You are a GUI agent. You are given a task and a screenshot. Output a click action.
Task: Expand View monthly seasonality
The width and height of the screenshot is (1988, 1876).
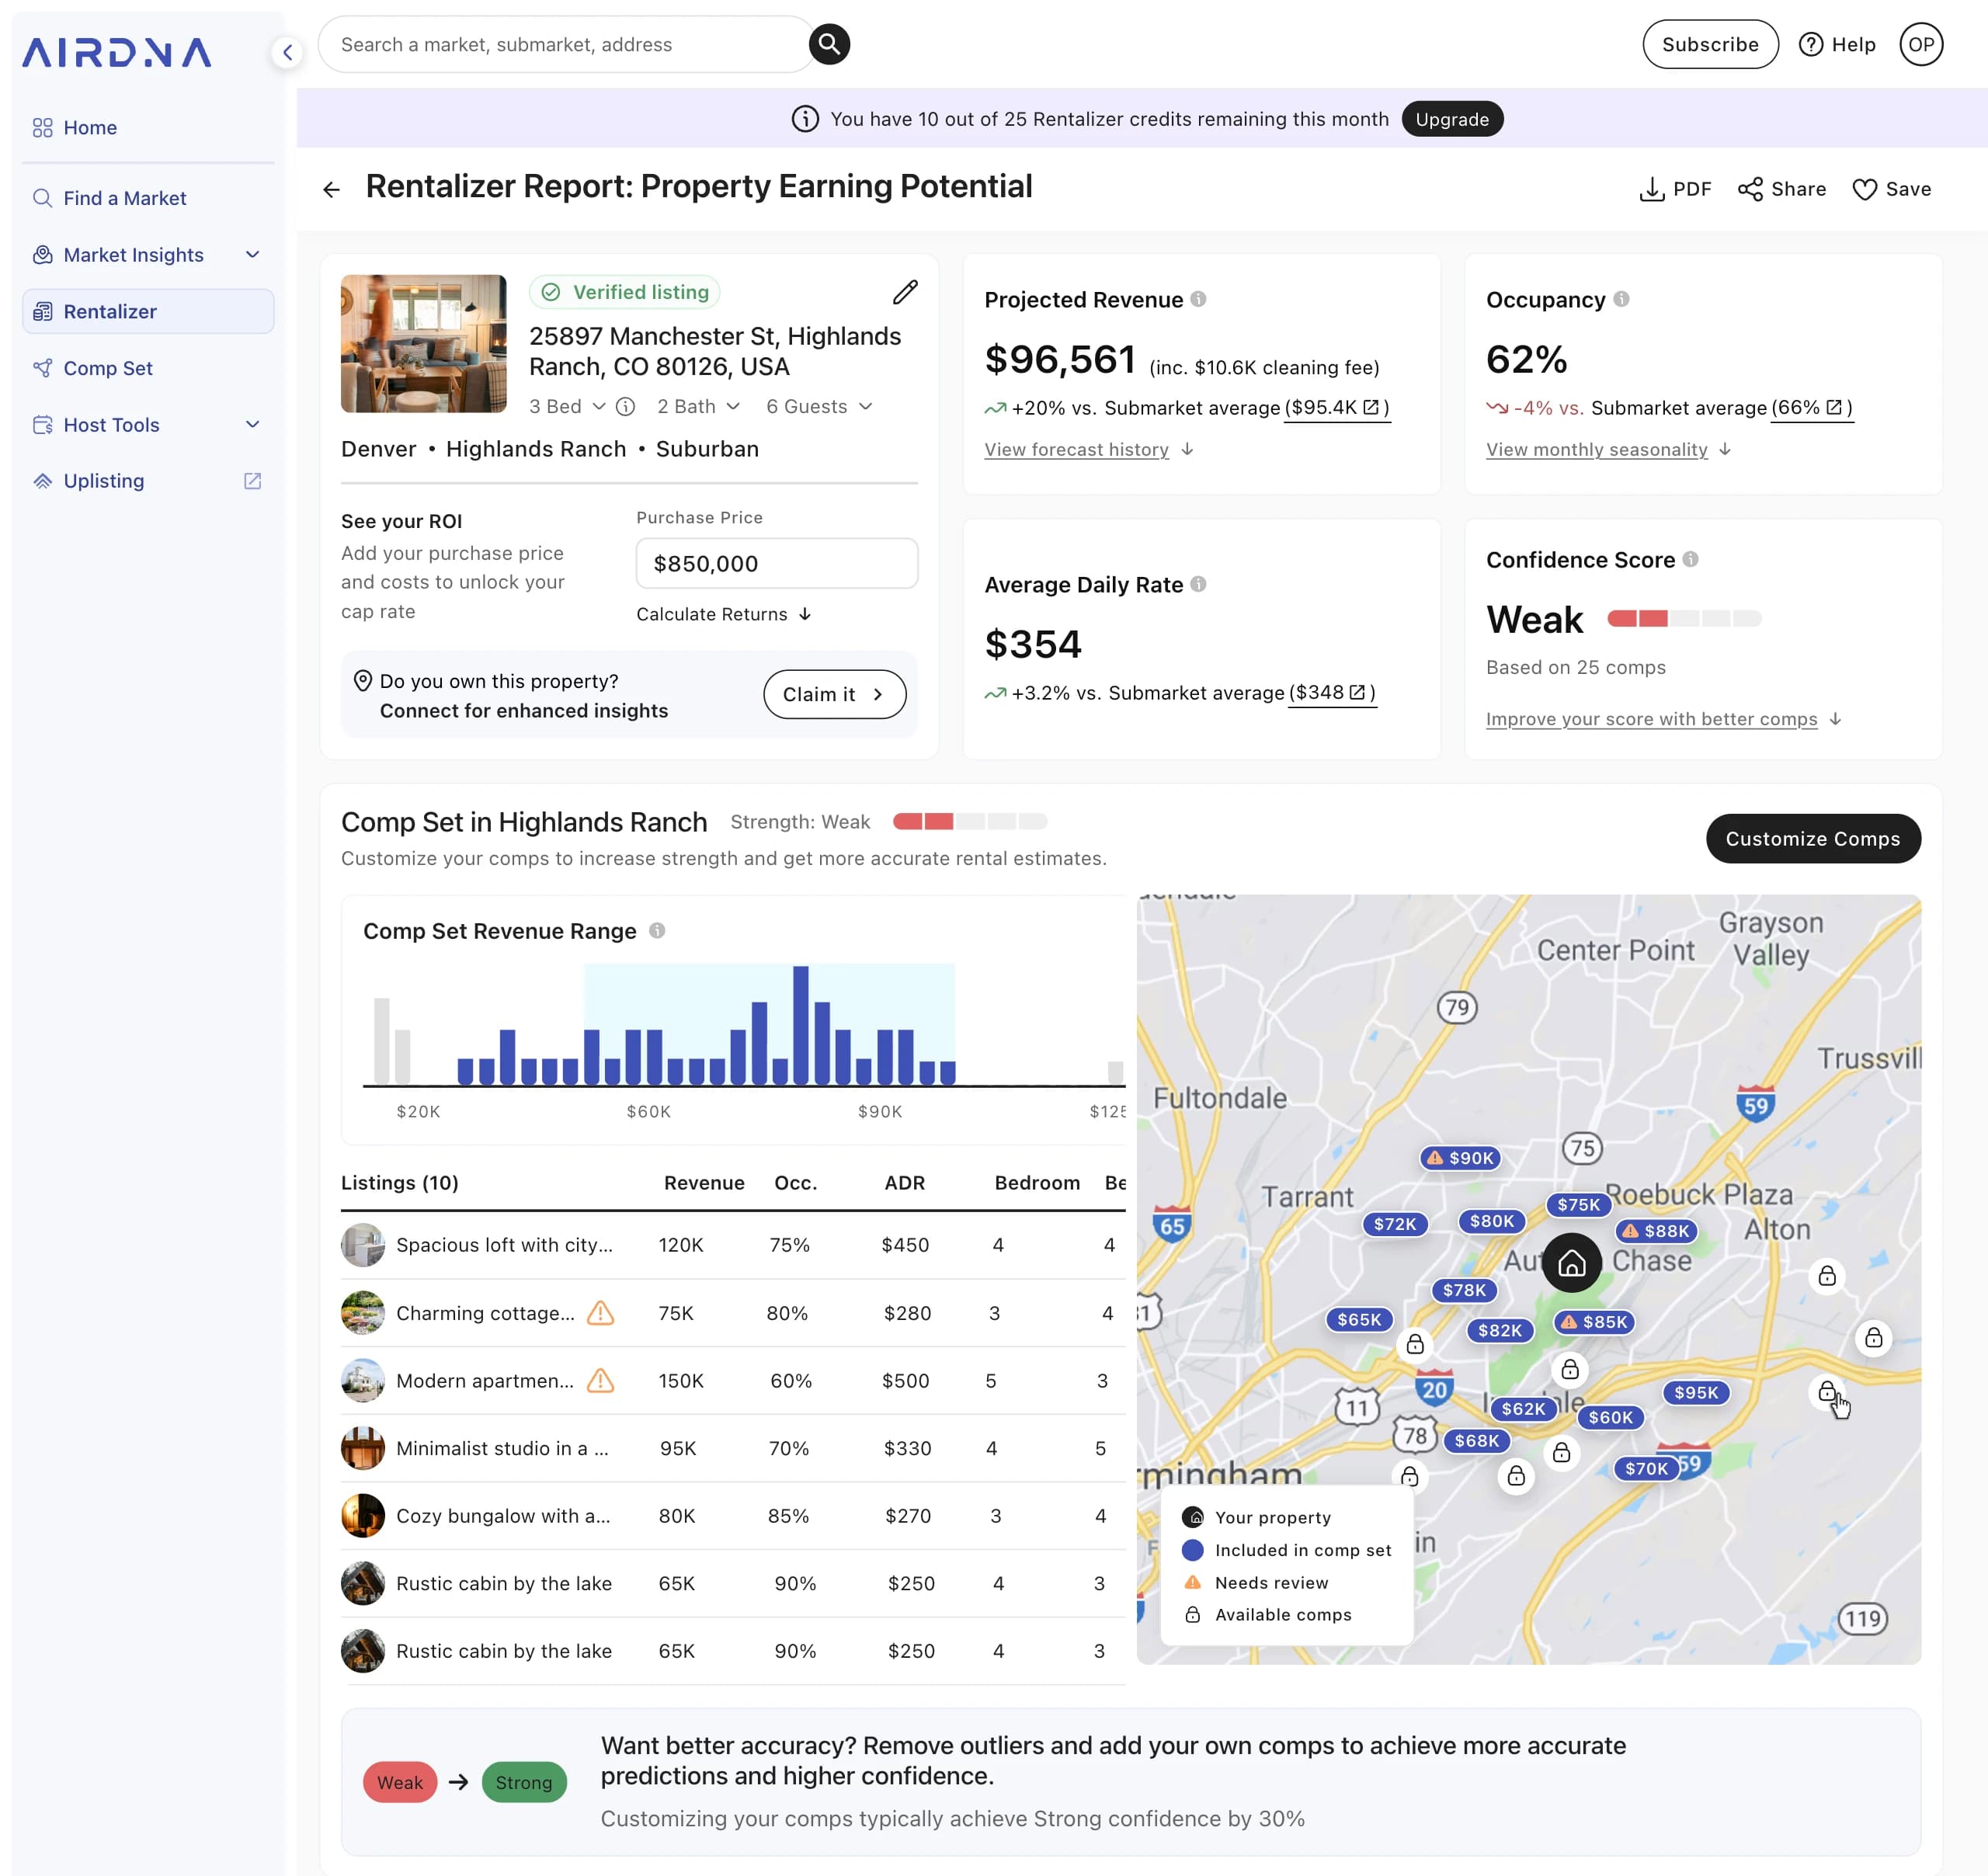pos(1608,449)
